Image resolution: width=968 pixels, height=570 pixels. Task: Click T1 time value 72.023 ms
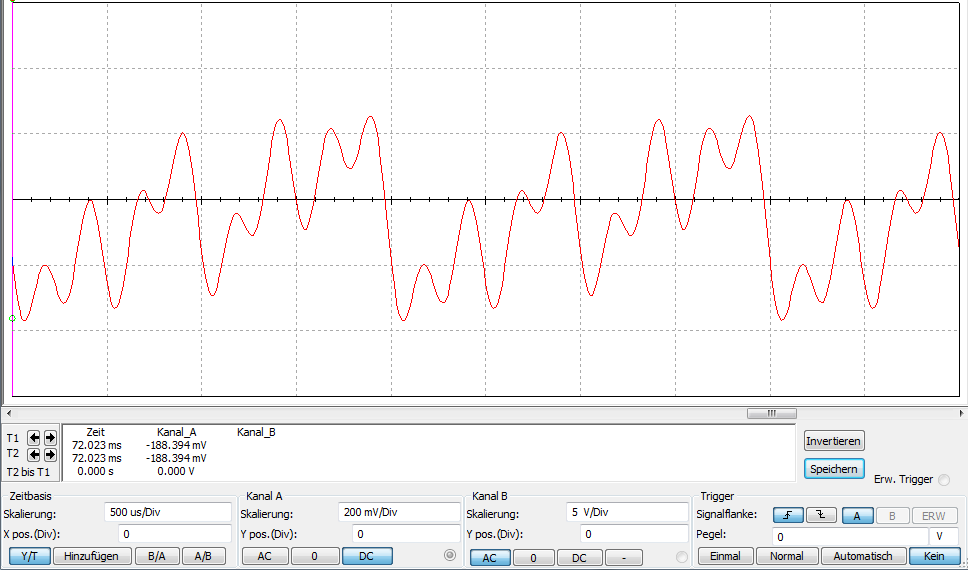click(x=97, y=445)
